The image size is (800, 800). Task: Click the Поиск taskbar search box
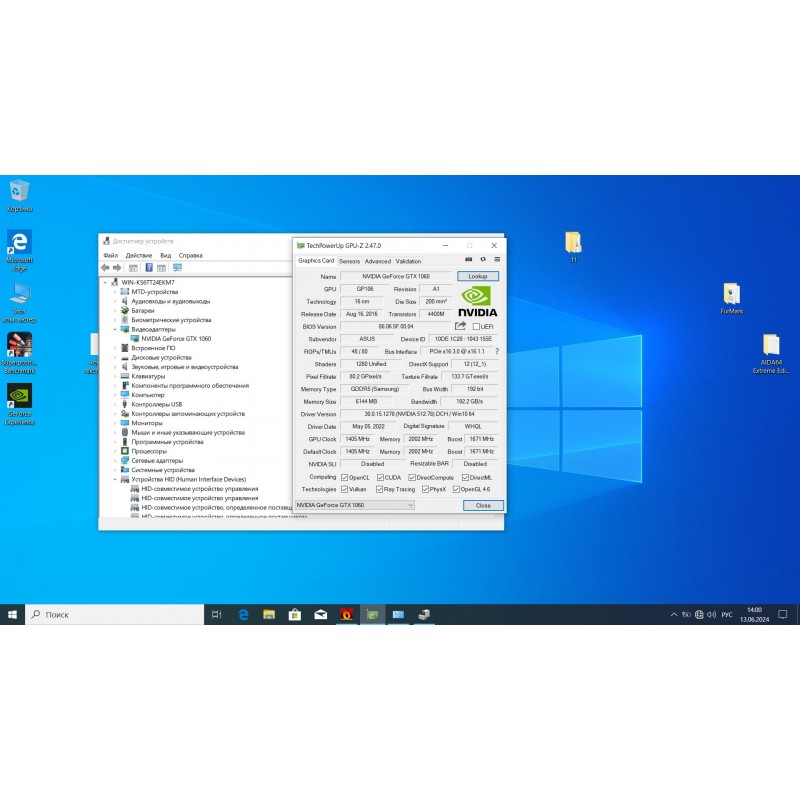click(114, 615)
